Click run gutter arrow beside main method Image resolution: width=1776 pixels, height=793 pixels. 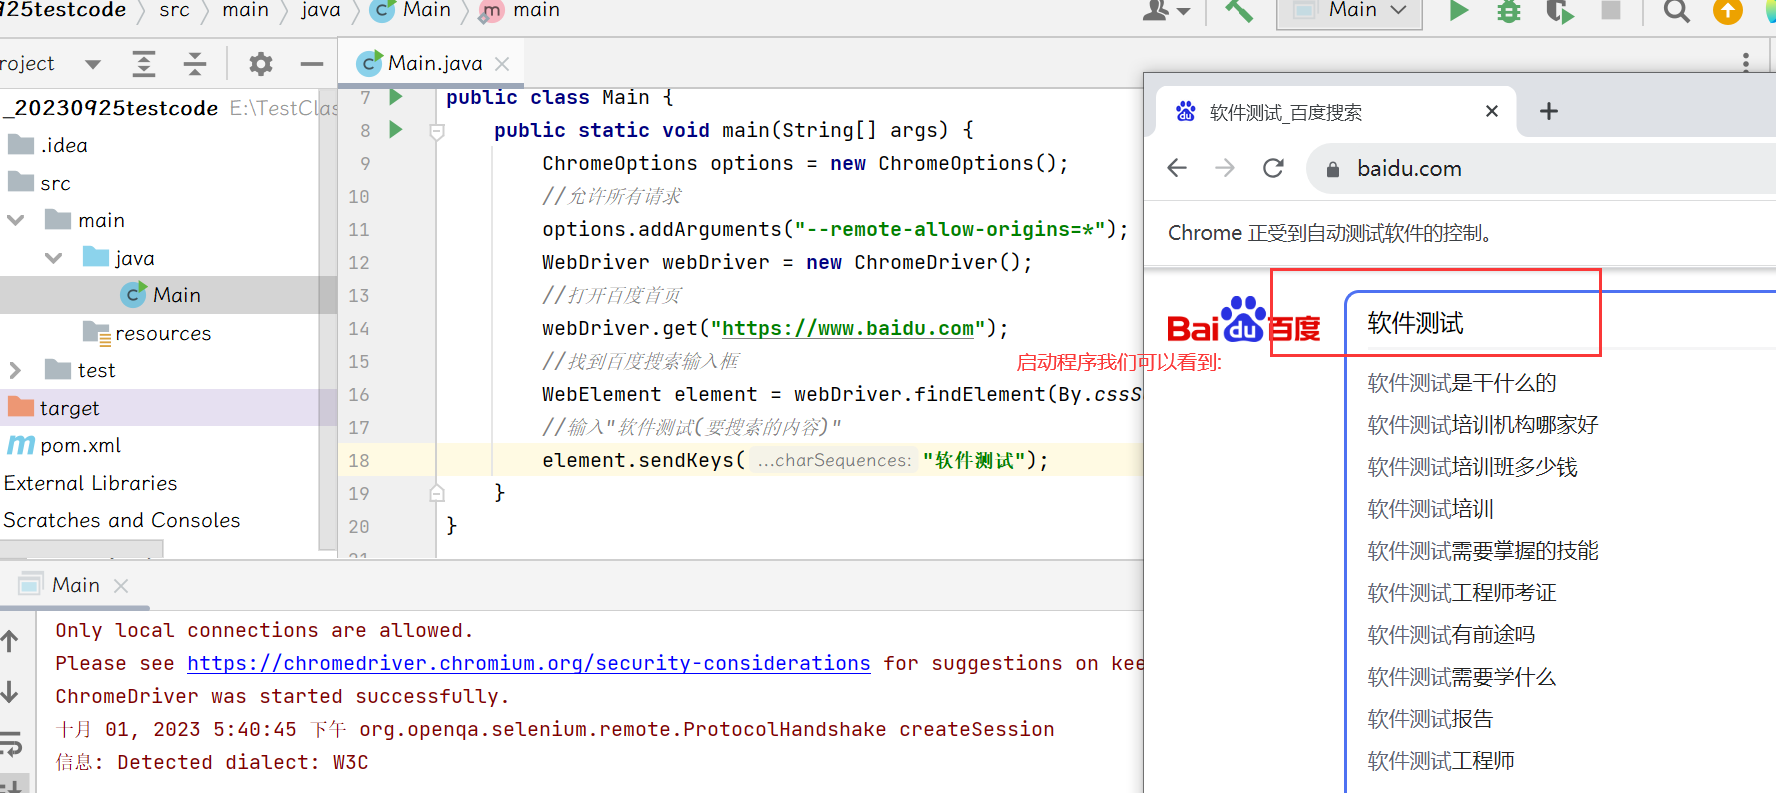396,130
